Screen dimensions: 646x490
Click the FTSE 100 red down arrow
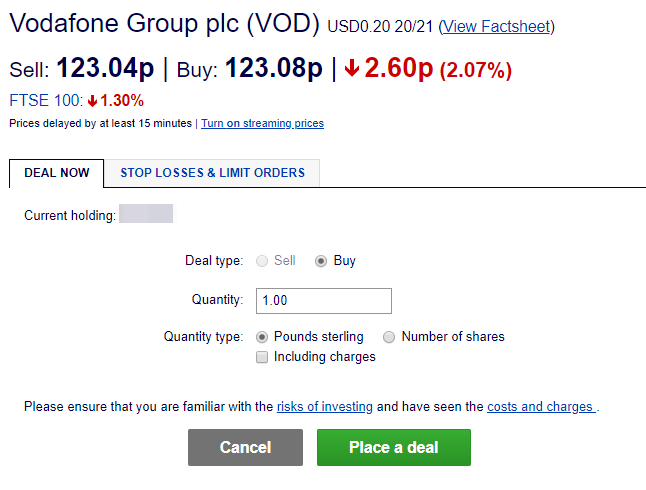92,101
